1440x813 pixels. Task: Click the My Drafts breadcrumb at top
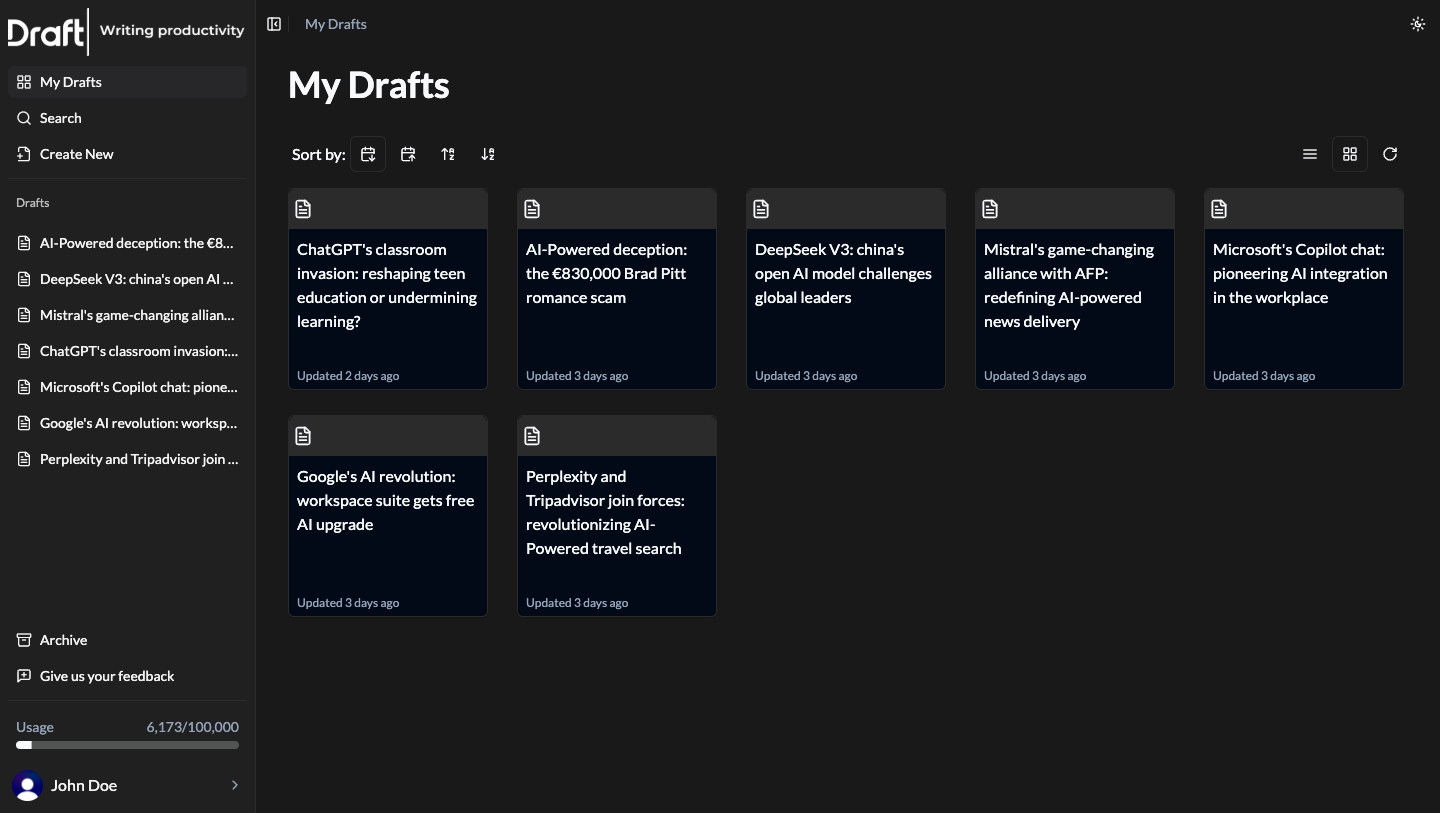(335, 24)
